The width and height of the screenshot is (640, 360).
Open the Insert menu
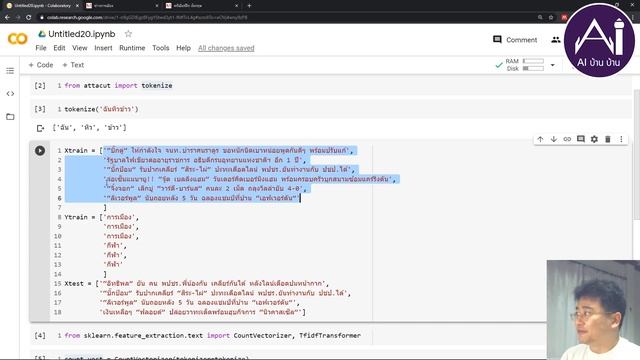(103, 48)
